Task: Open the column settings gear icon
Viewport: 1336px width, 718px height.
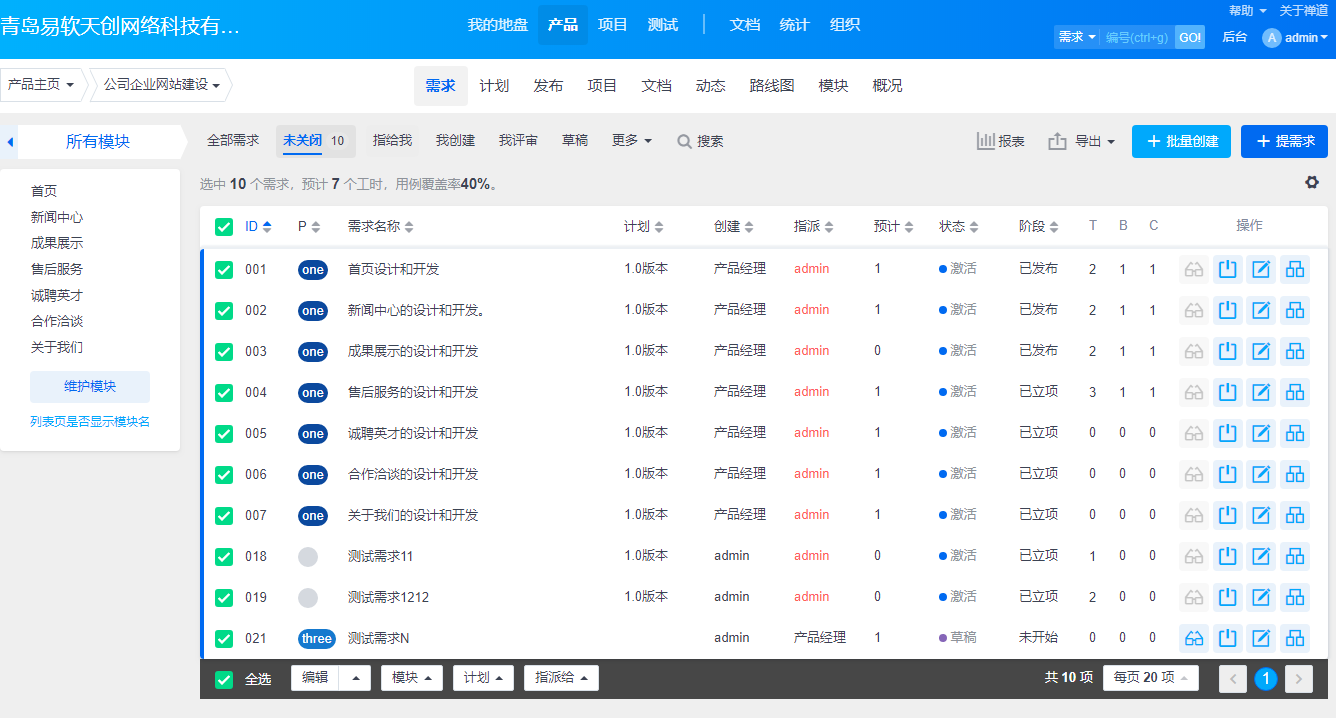Action: coord(1312,182)
